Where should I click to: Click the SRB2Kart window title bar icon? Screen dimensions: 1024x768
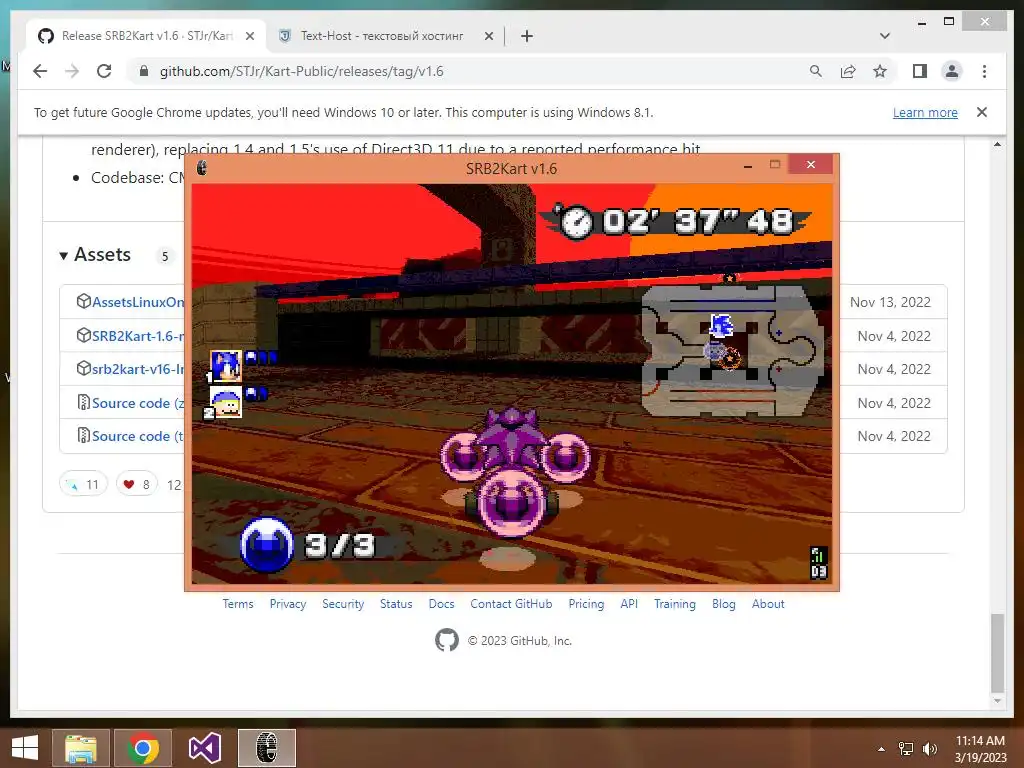pos(202,168)
